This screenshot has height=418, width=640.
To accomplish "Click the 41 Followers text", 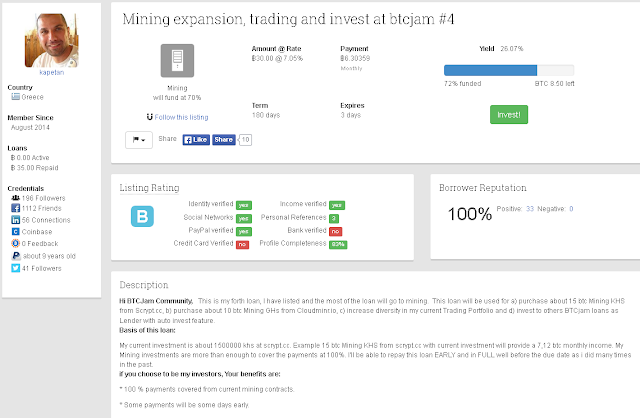I will (x=42, y=268).
